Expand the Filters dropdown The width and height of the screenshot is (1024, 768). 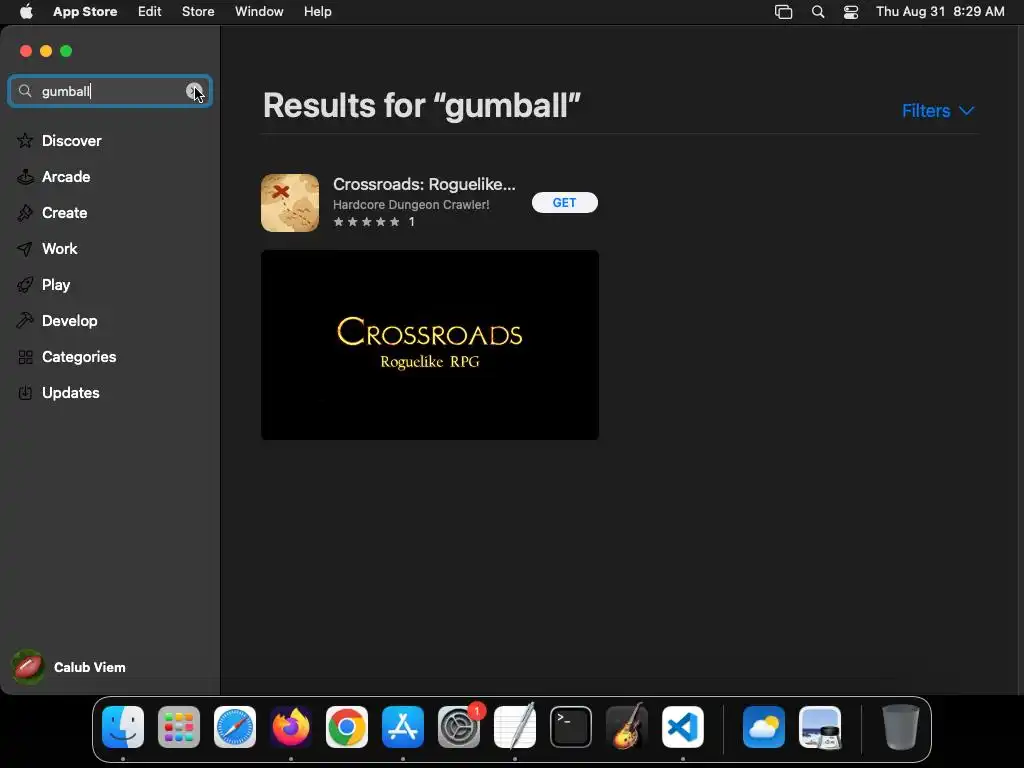coord(938,111)
